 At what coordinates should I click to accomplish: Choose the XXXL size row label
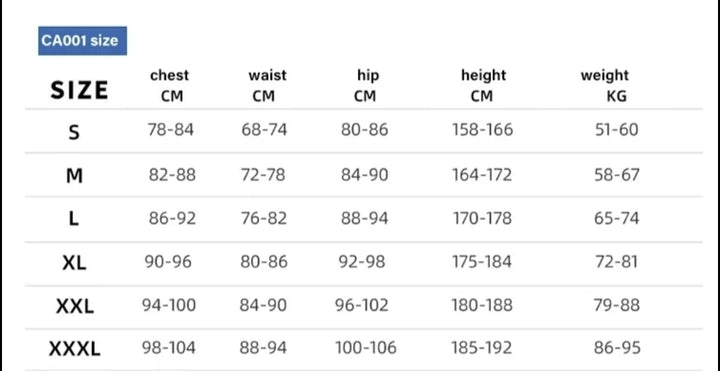tap(74, 349)
